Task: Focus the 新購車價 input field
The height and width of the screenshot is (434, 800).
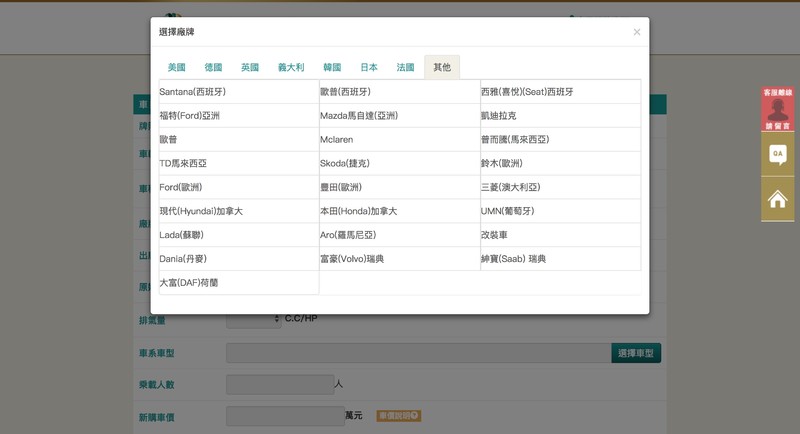Action: (285, 416)
